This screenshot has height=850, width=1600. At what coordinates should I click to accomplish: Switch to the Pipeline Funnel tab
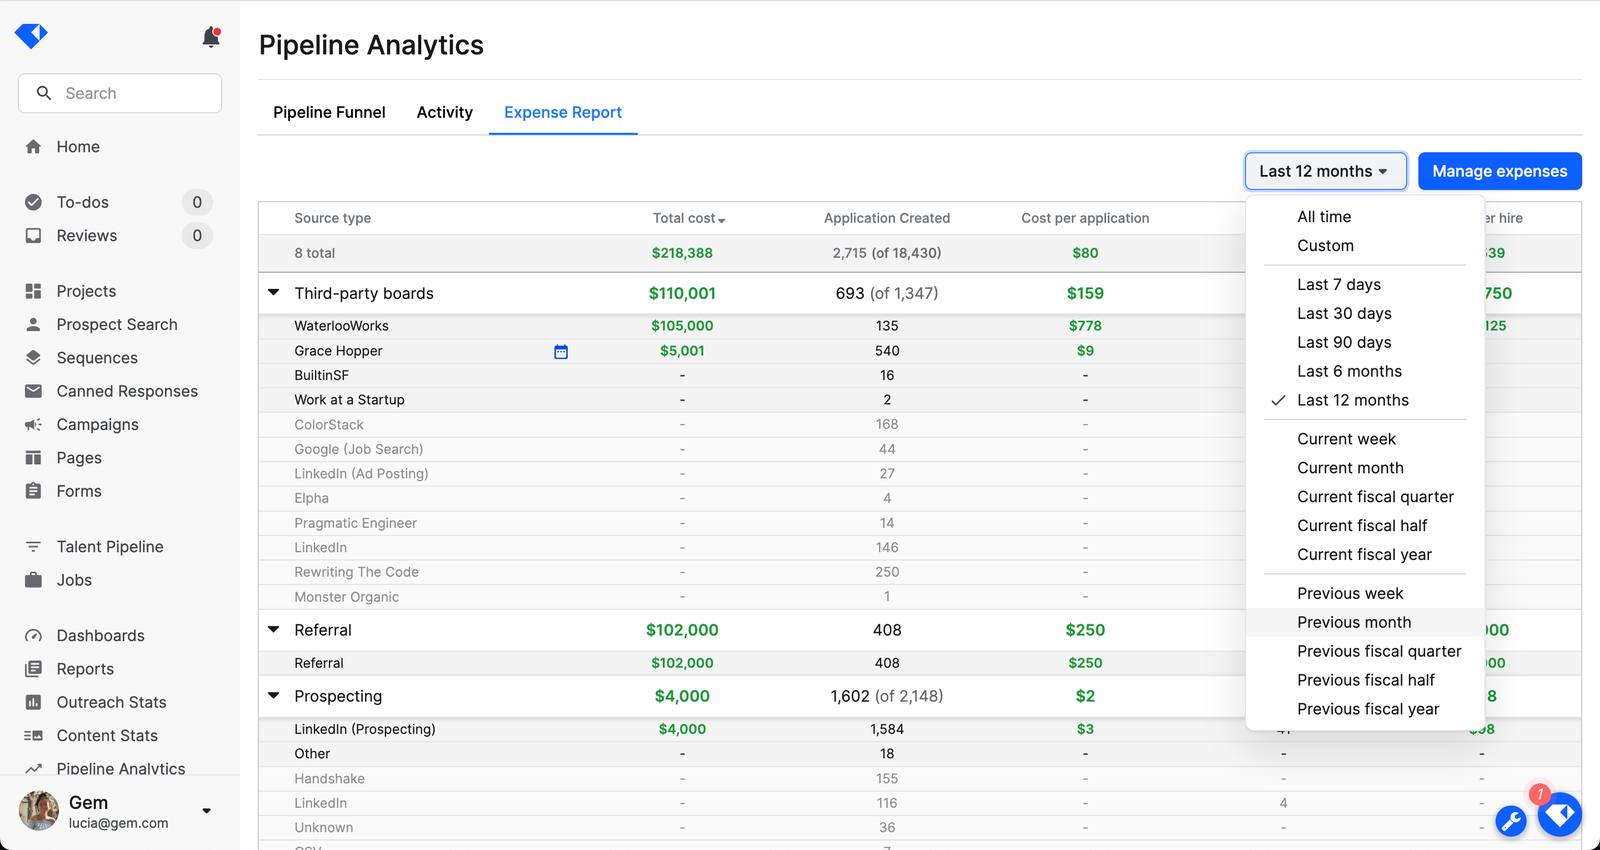(x=329, y=112)
